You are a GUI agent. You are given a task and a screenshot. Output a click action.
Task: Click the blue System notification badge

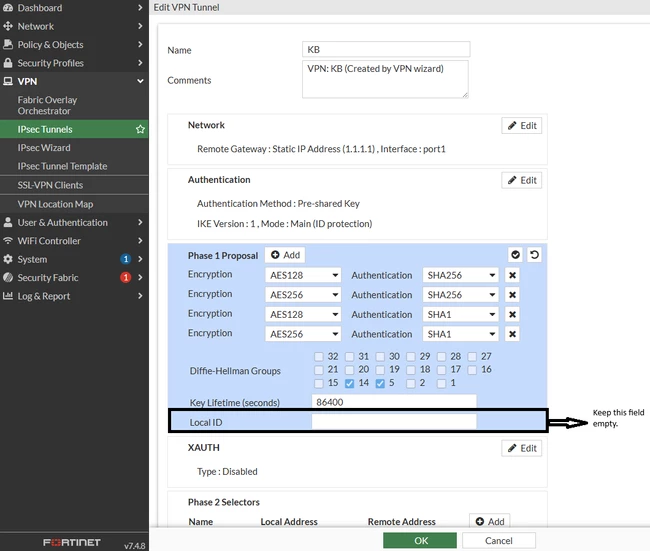(x=126, y=259)
